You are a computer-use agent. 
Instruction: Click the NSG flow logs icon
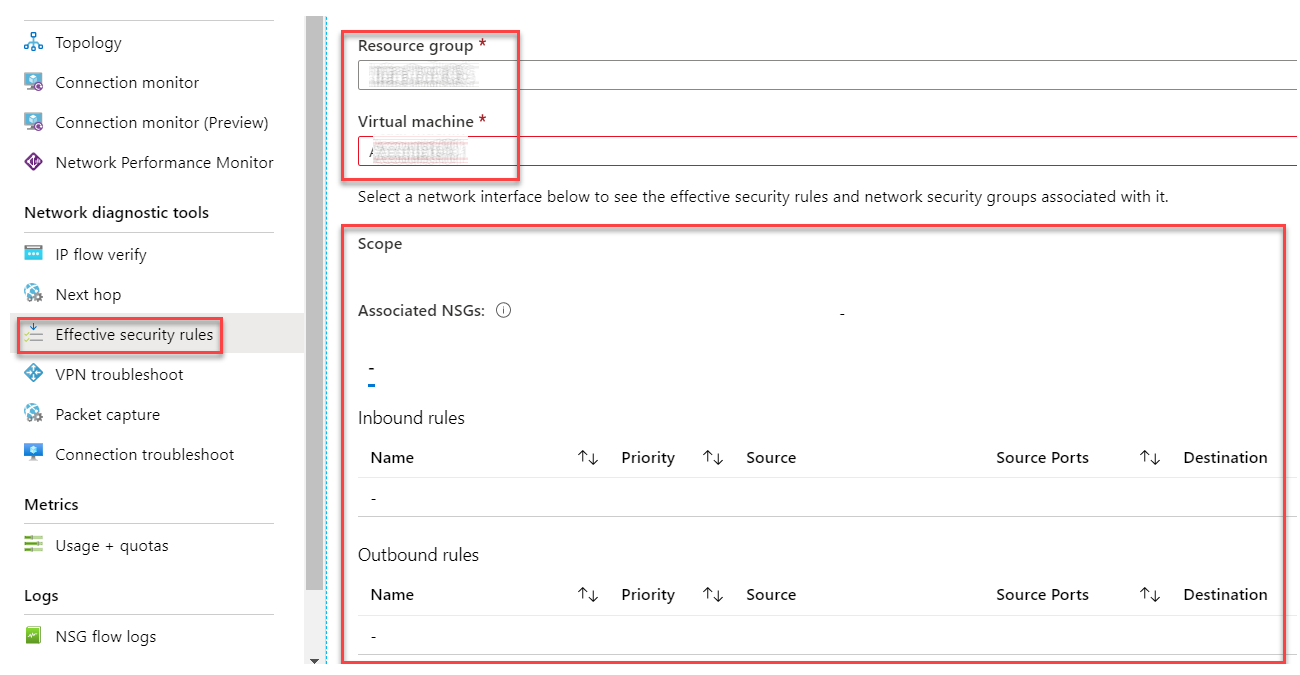point(34,636)
